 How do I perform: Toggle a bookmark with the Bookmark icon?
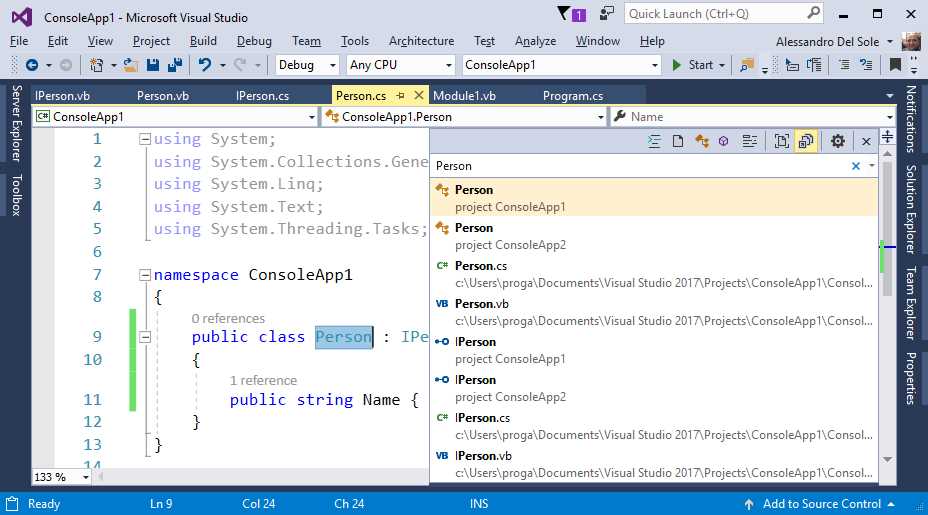point(895,65)
